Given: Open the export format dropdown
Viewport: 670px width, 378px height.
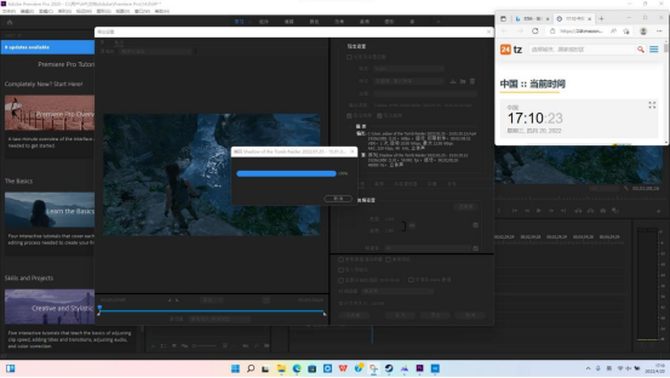Looking at the screenshot, I should coord(408,69).
